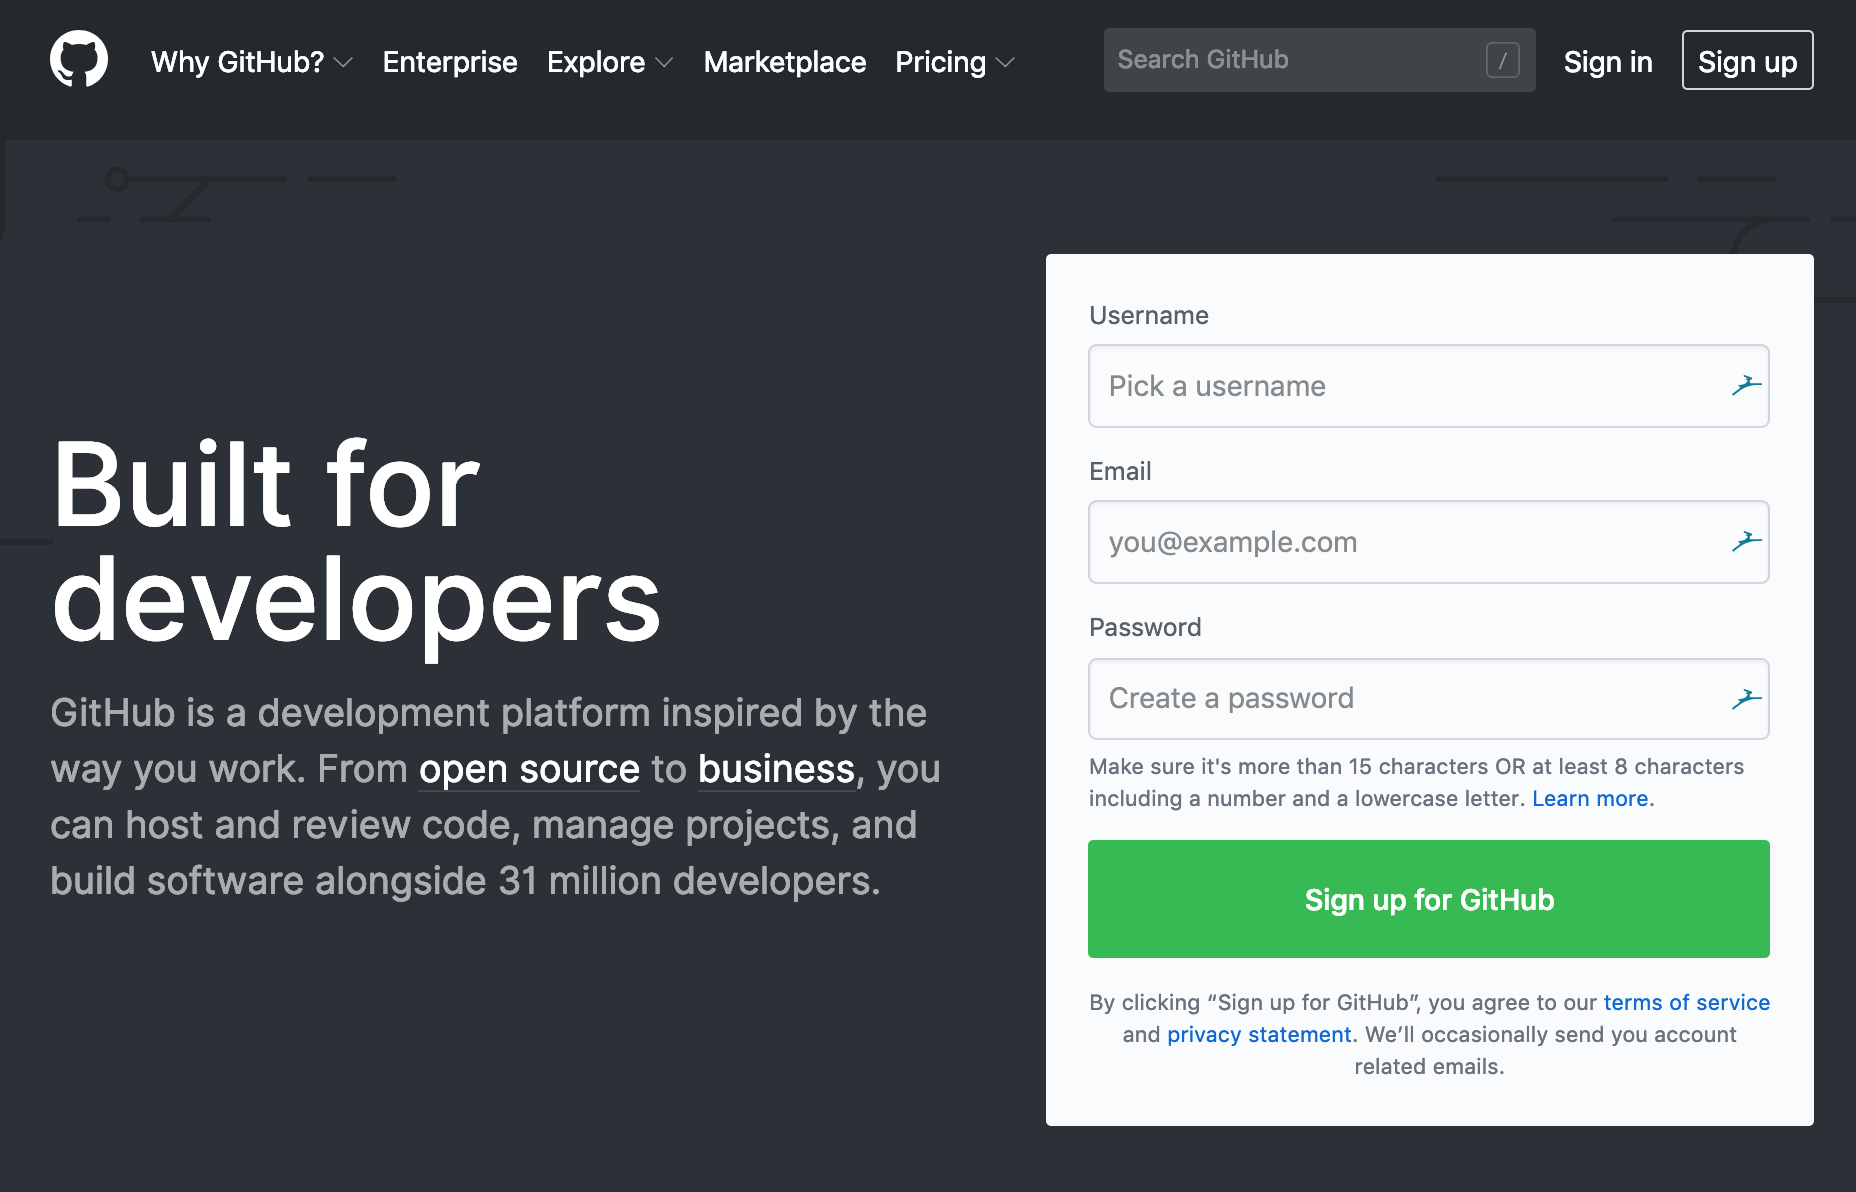This screenshot has width=1856, height=1192.
Task: Focus the Search GitHub input field
Action: (x=1295, y=60)
